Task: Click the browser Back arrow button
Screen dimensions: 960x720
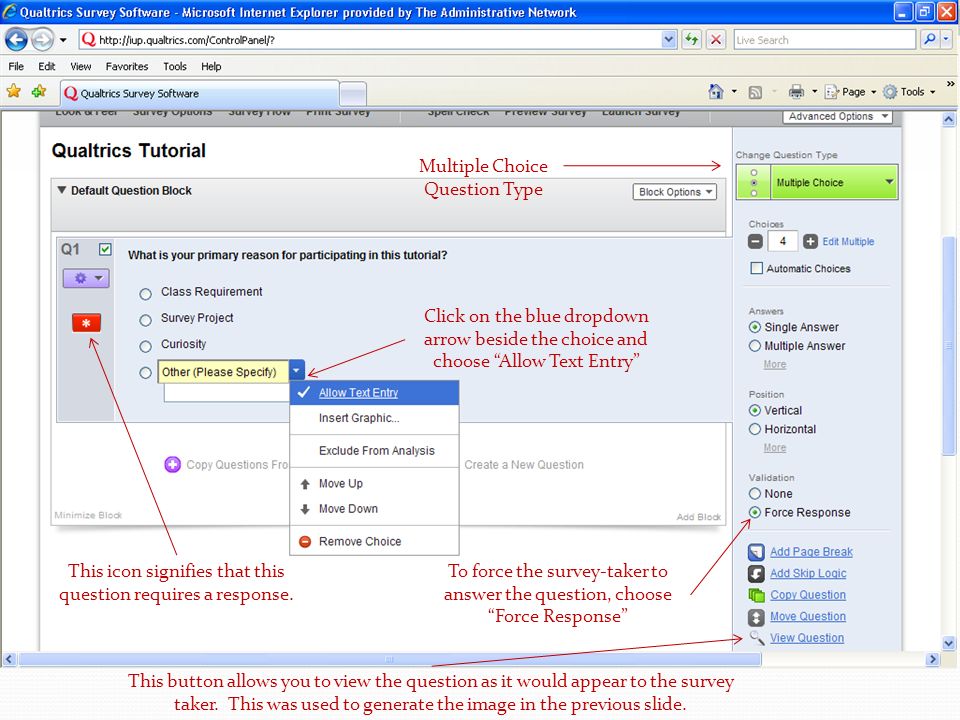Action: (x=16, y=40)
